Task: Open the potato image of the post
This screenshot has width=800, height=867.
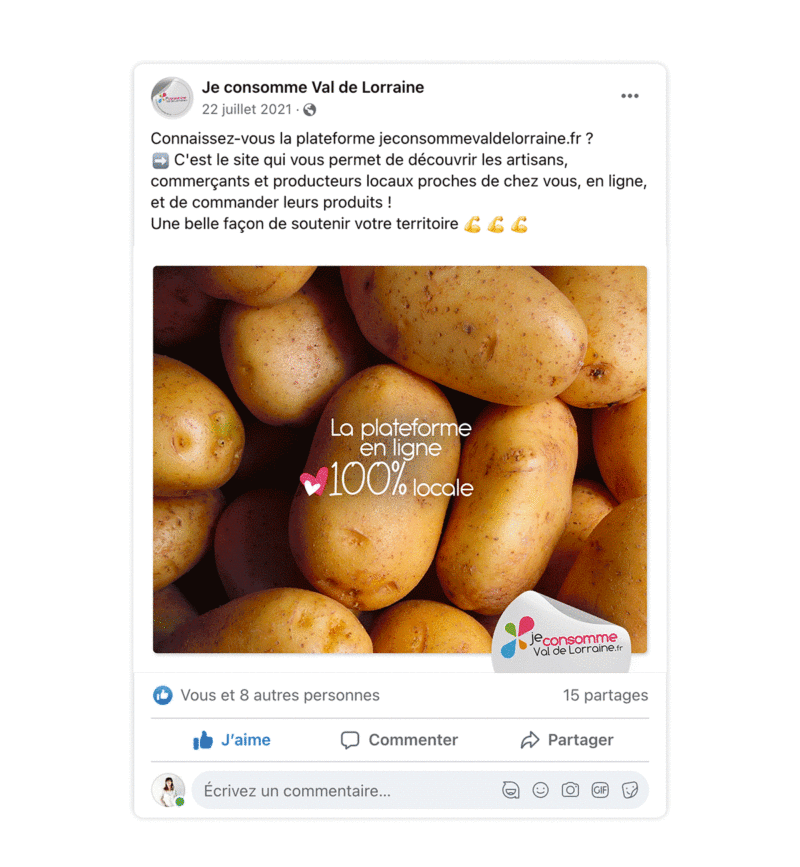Action: [400, 459]
